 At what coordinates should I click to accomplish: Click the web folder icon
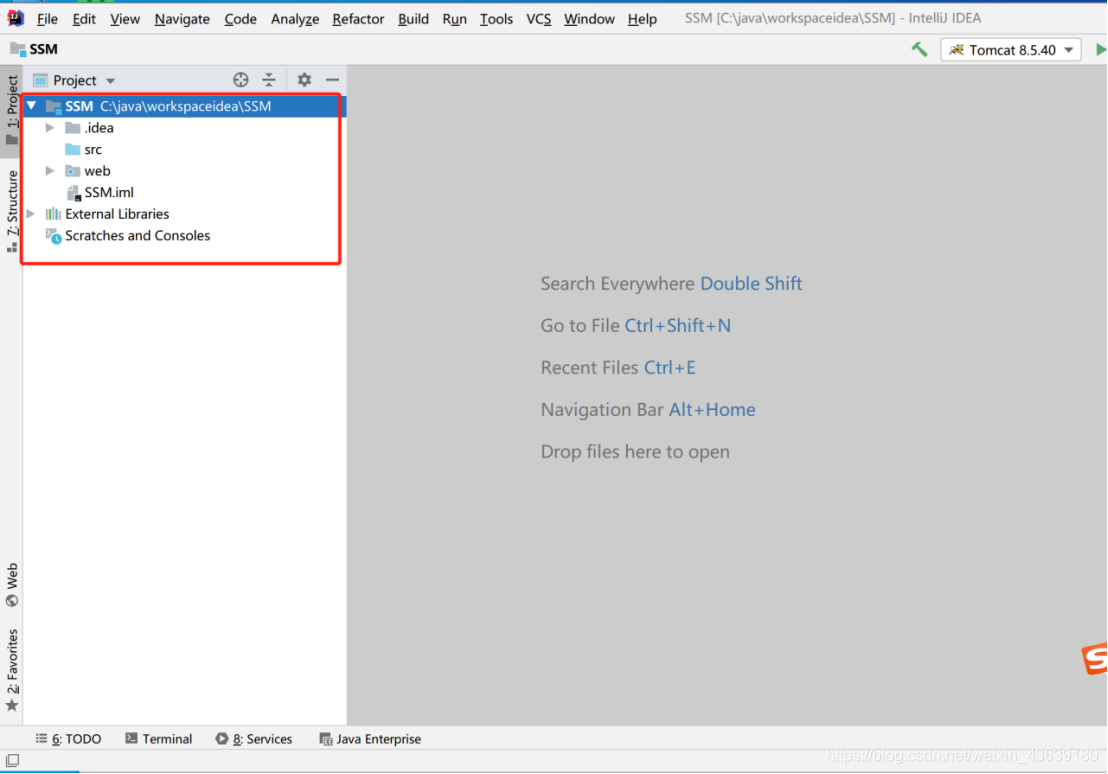(x=72, y=171)
